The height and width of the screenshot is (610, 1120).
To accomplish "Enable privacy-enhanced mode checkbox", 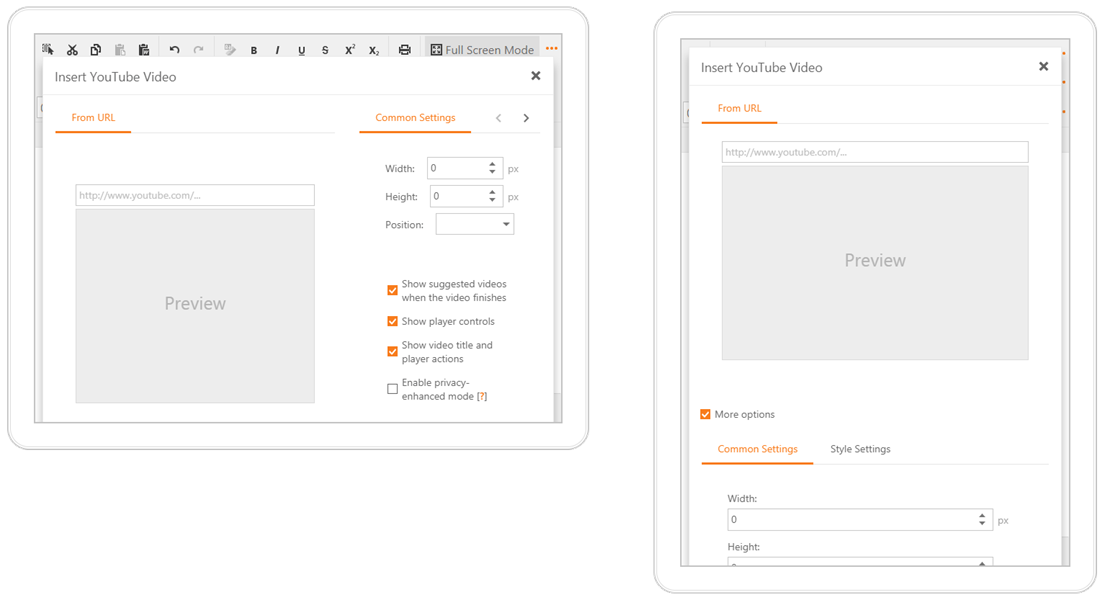I will (392, 389).
